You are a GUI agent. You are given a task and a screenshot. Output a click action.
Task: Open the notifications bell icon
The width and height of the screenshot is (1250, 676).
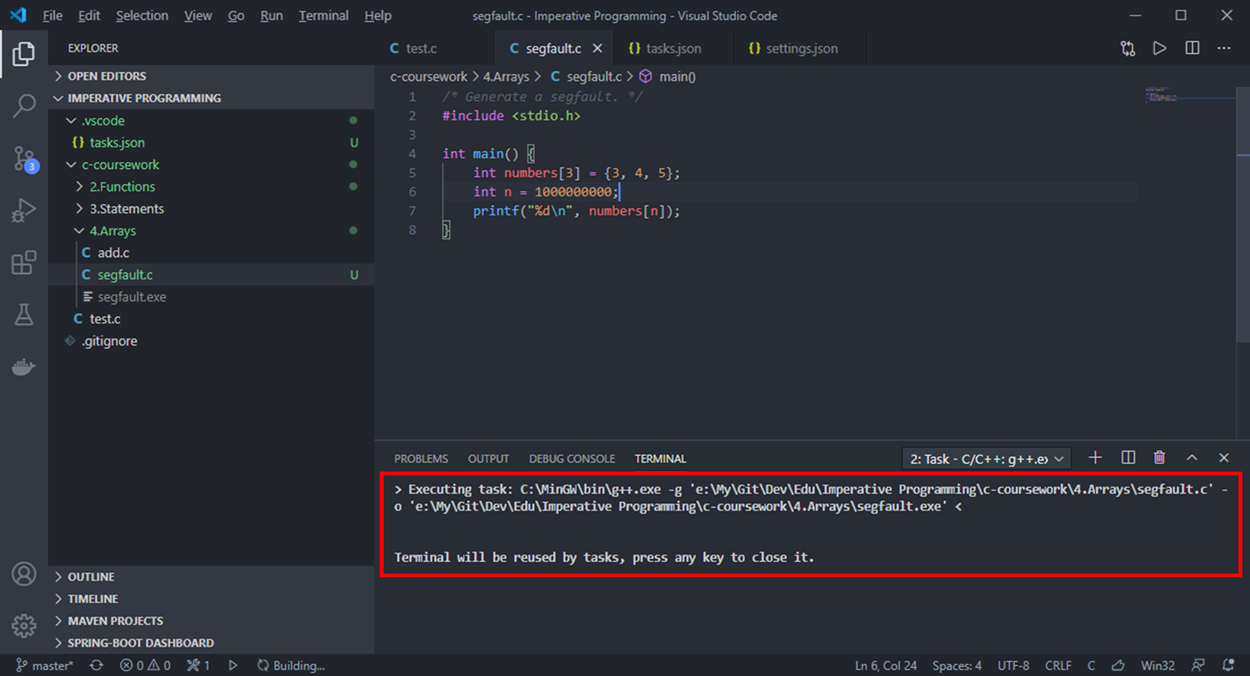click(1229, 665)
